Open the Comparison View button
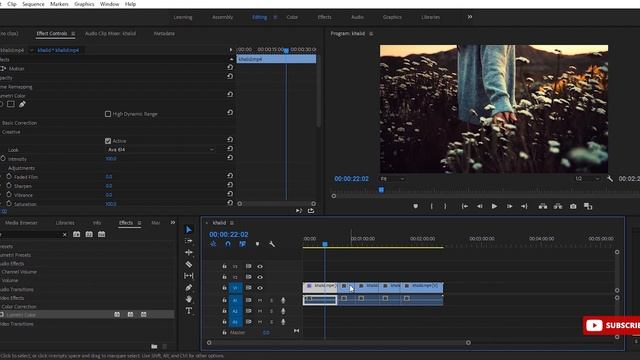640x360 pixels. point(588,207)
